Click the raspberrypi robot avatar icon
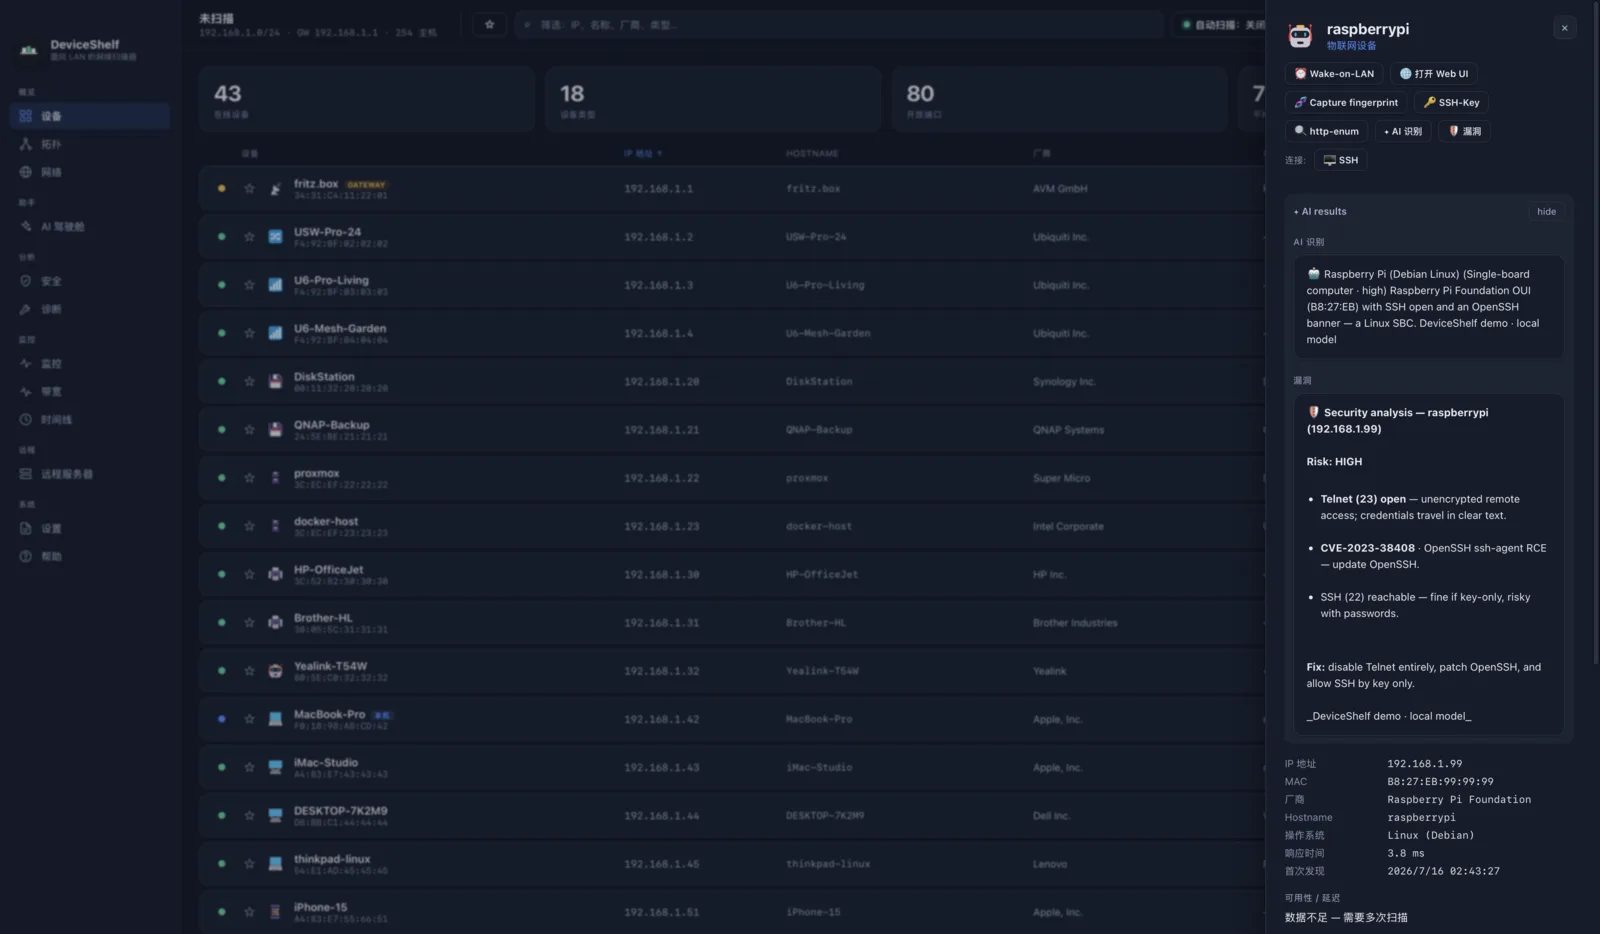Screen dimensions: 1600x934 tap(1300, 36)
